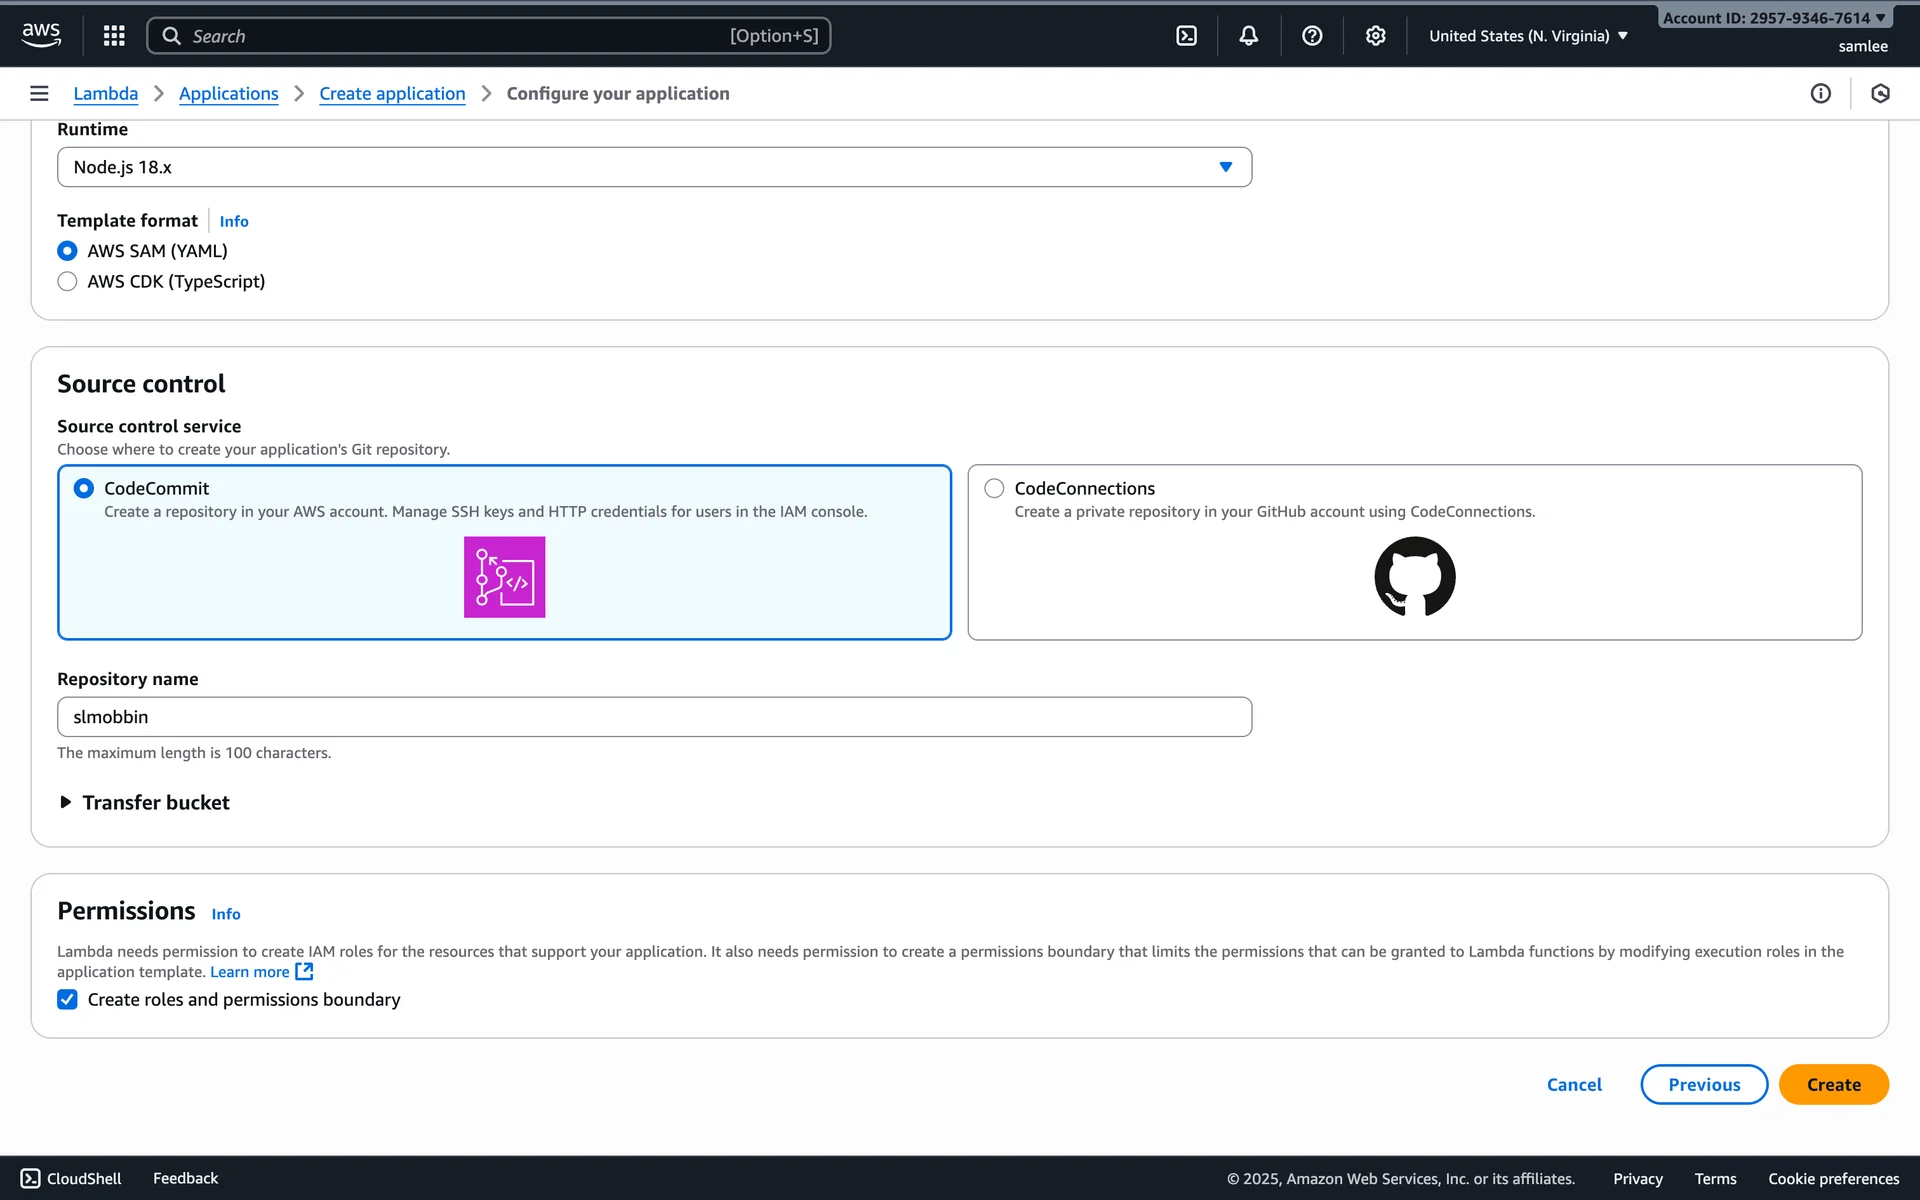Open AWS services grid menu
The height and width of the screenshot is (1200, 1920).
coord(114,36)
